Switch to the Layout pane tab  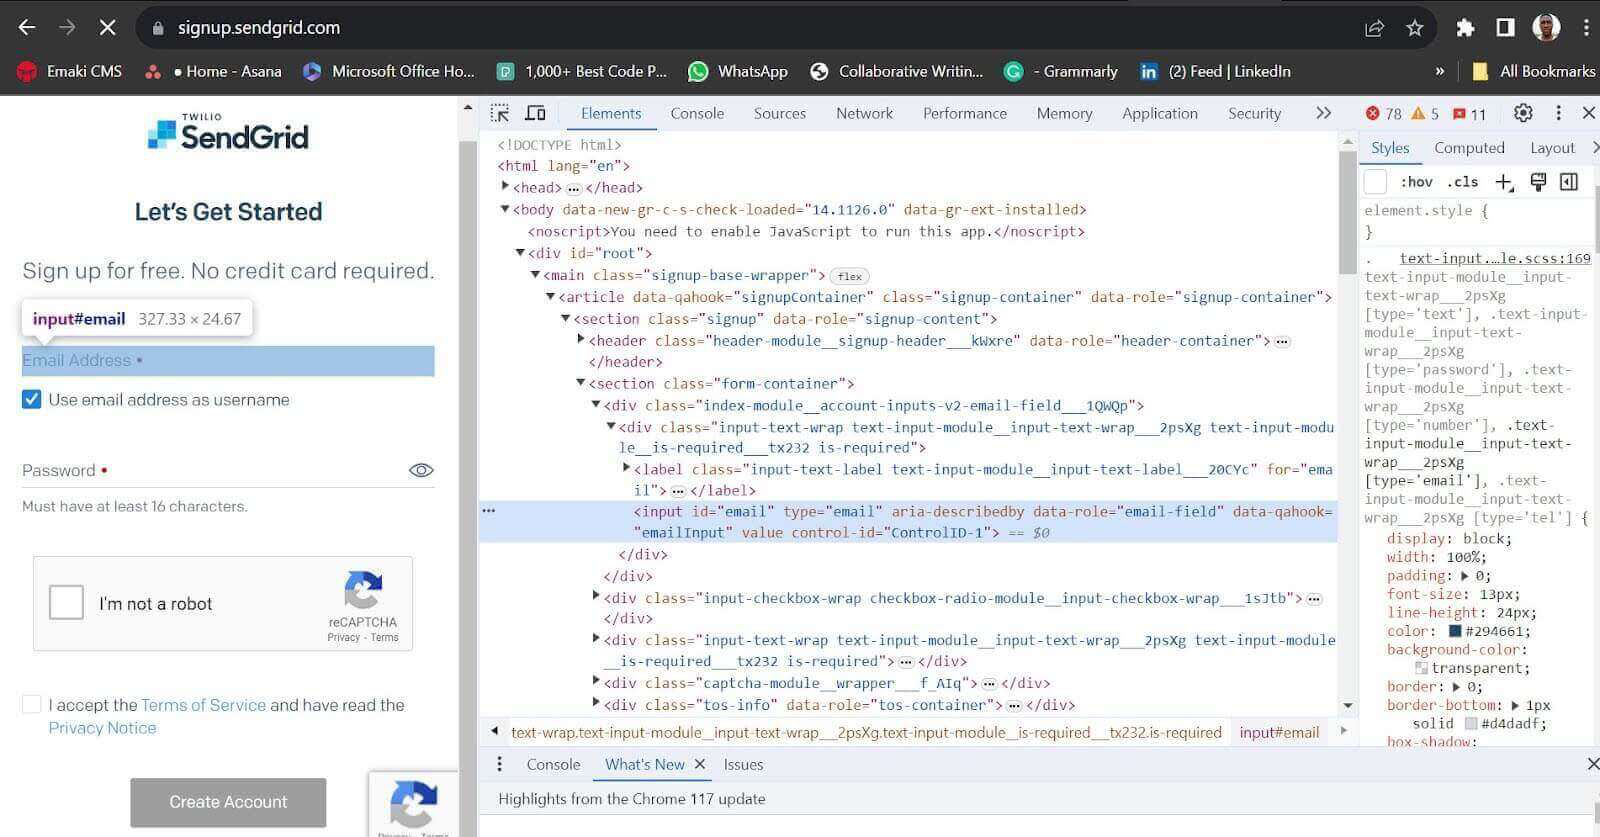(1552, 148)
